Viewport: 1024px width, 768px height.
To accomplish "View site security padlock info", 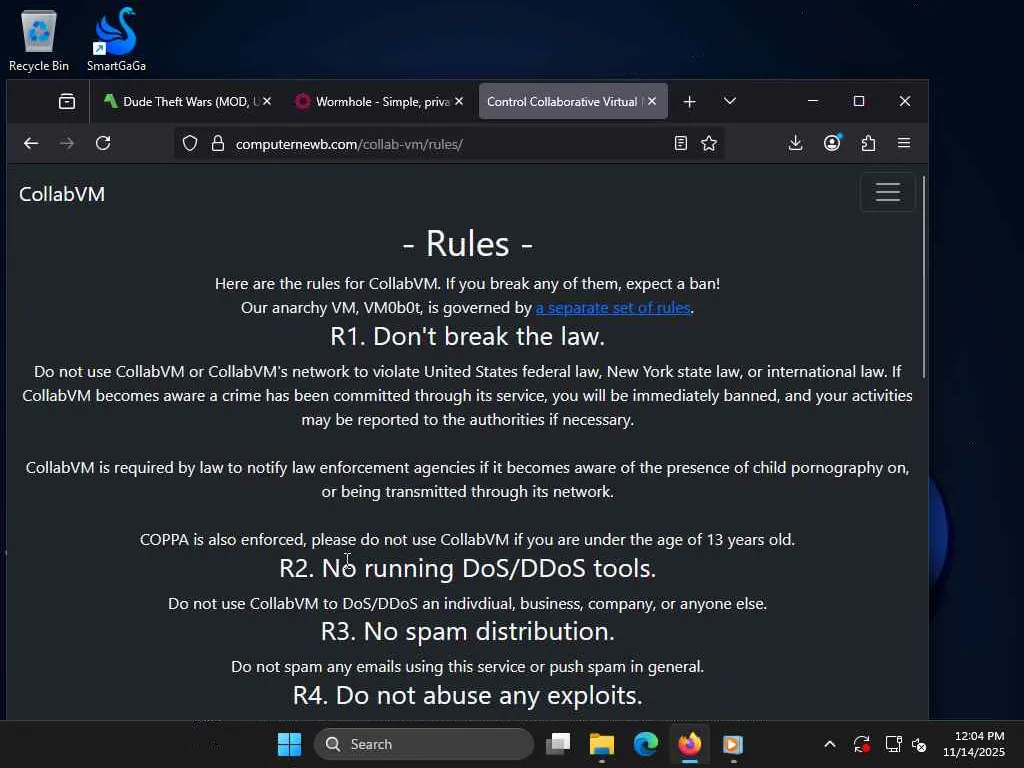I will (218, 143).
